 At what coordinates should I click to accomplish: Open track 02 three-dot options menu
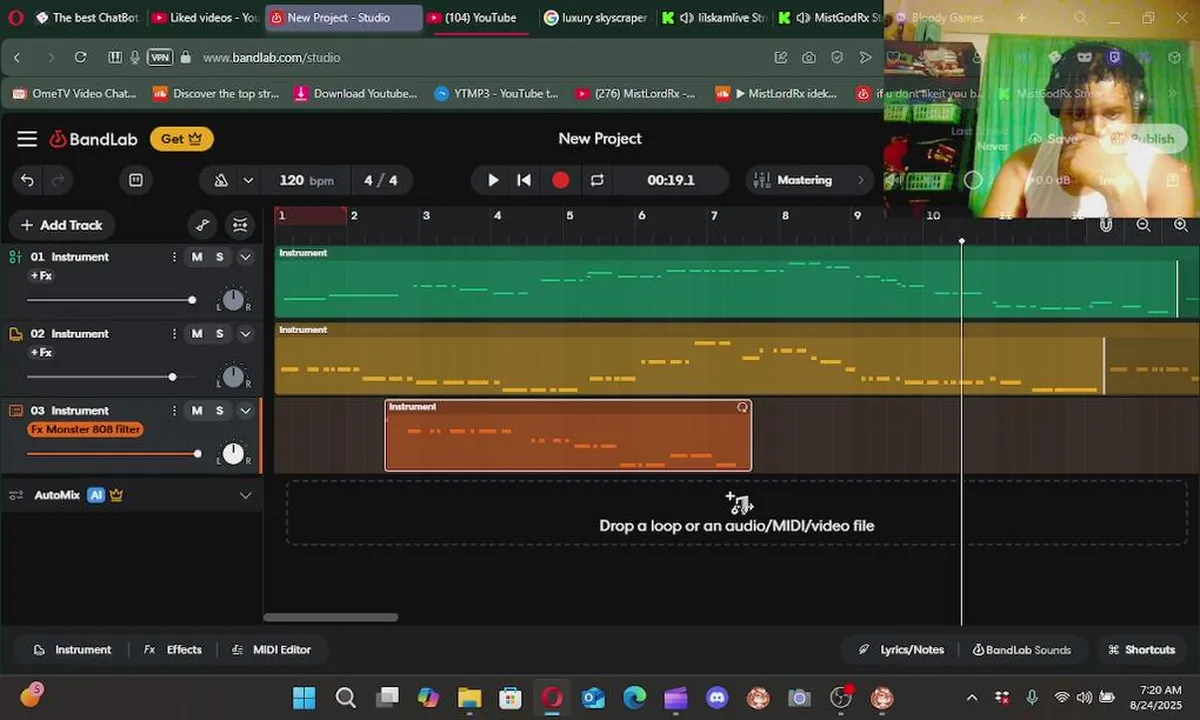(175, 334)
